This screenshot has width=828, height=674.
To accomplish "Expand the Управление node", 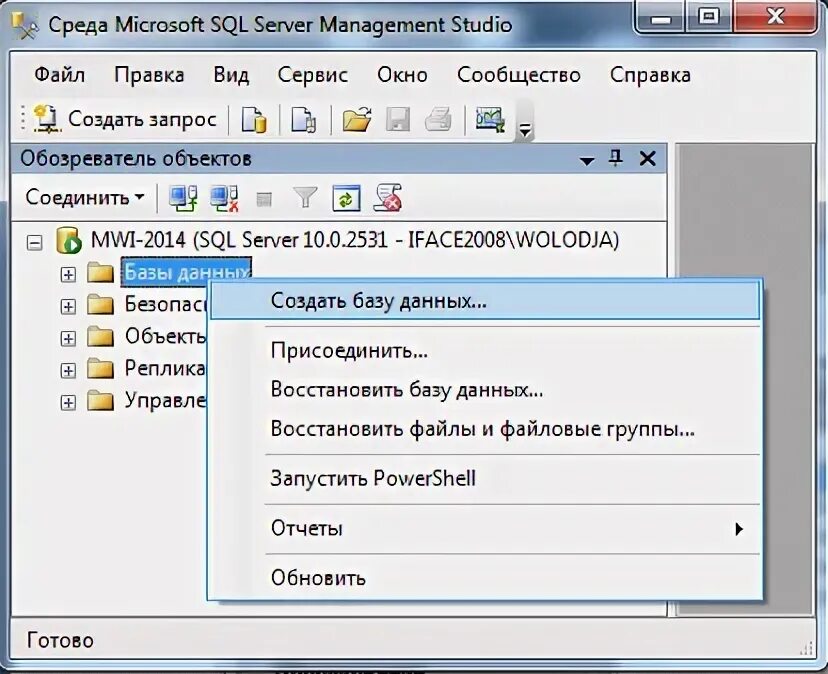I will coord(68,402).
